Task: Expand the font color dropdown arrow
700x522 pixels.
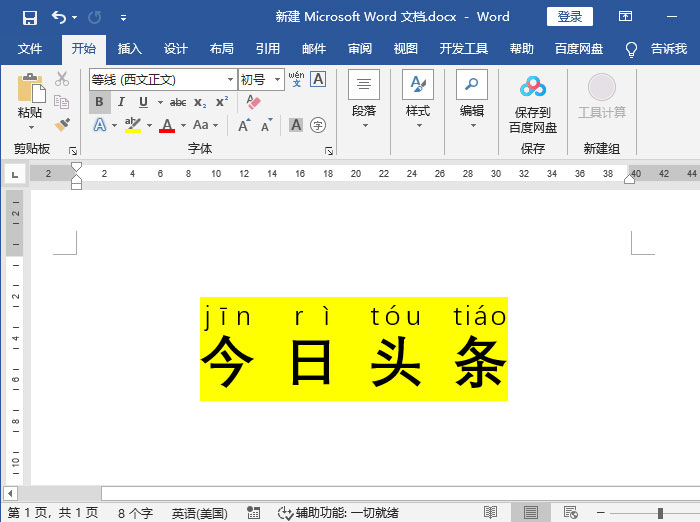Action: click(x=183, y=125)
